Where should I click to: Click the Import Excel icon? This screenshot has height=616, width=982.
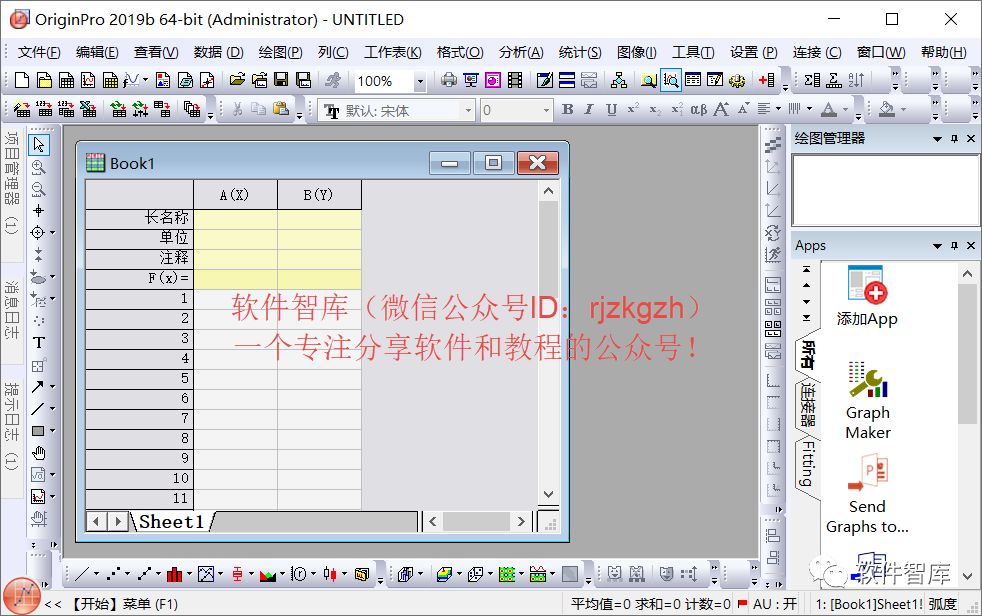88,110
